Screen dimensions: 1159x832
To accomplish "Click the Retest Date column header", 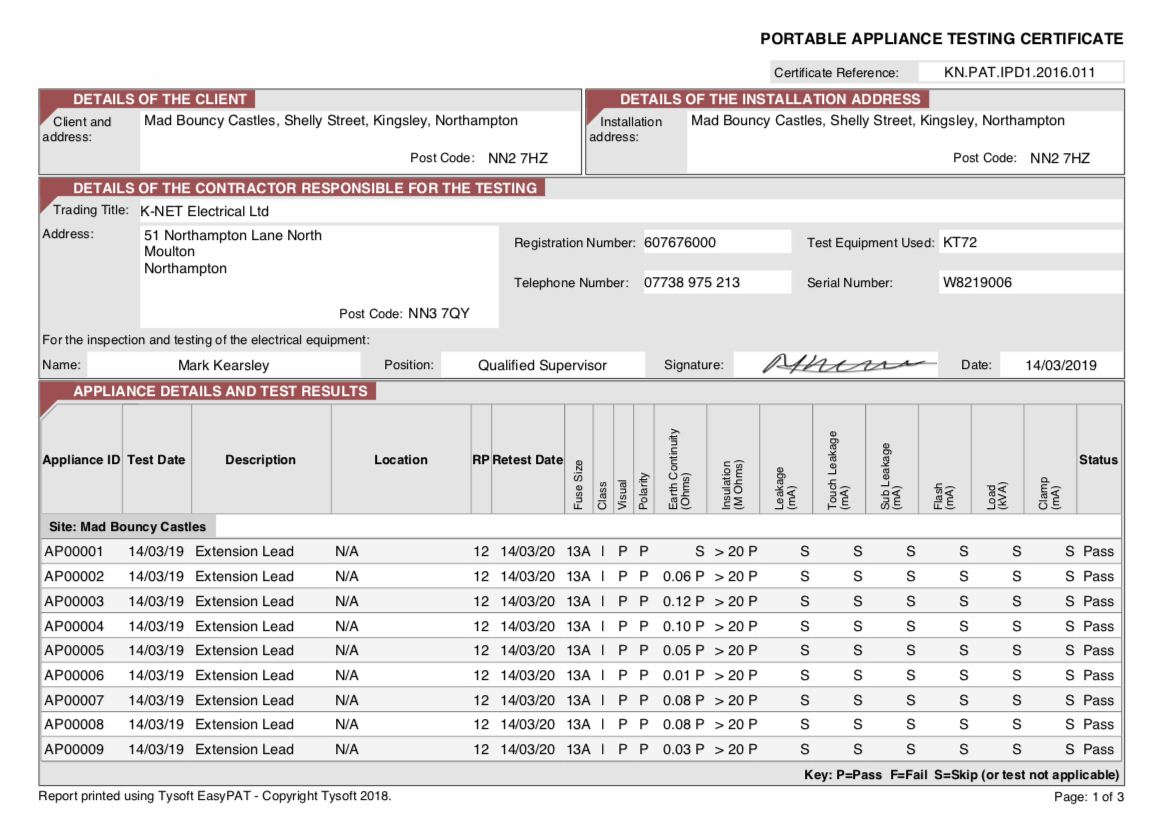I will point(528,460).
